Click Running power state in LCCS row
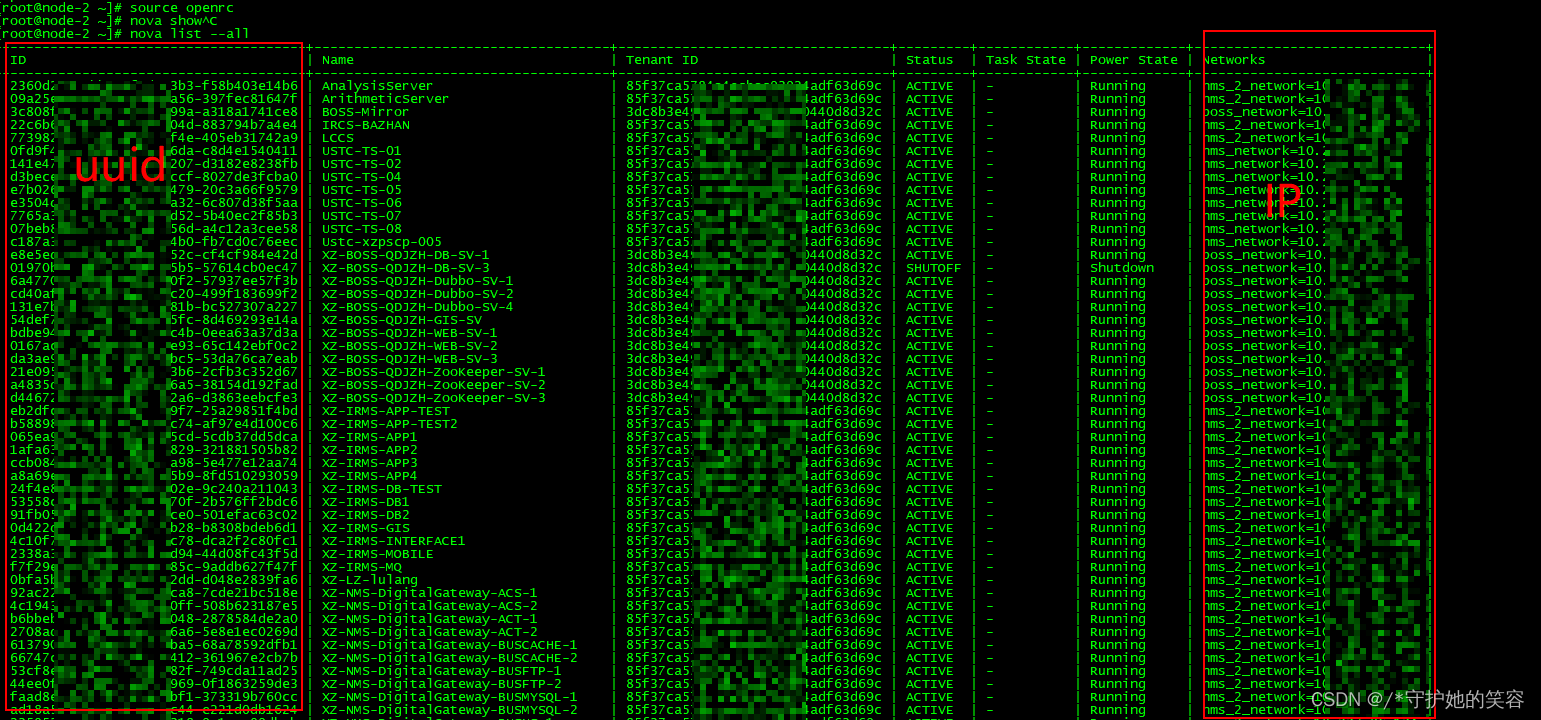The height and width of the screenshot is (720, 1541). (1118, 138)
